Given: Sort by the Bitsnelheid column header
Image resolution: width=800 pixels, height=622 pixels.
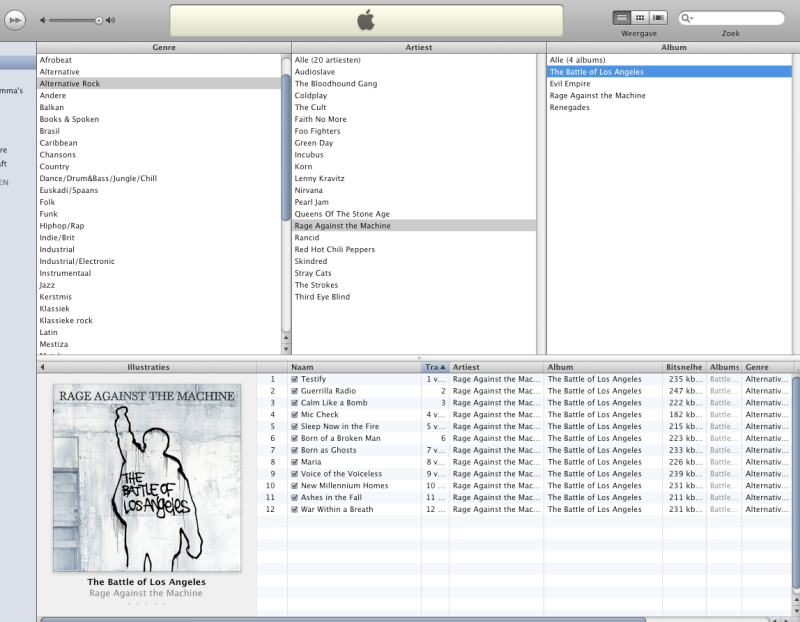Looking at the screenshot, I should [x=684, y=367].
